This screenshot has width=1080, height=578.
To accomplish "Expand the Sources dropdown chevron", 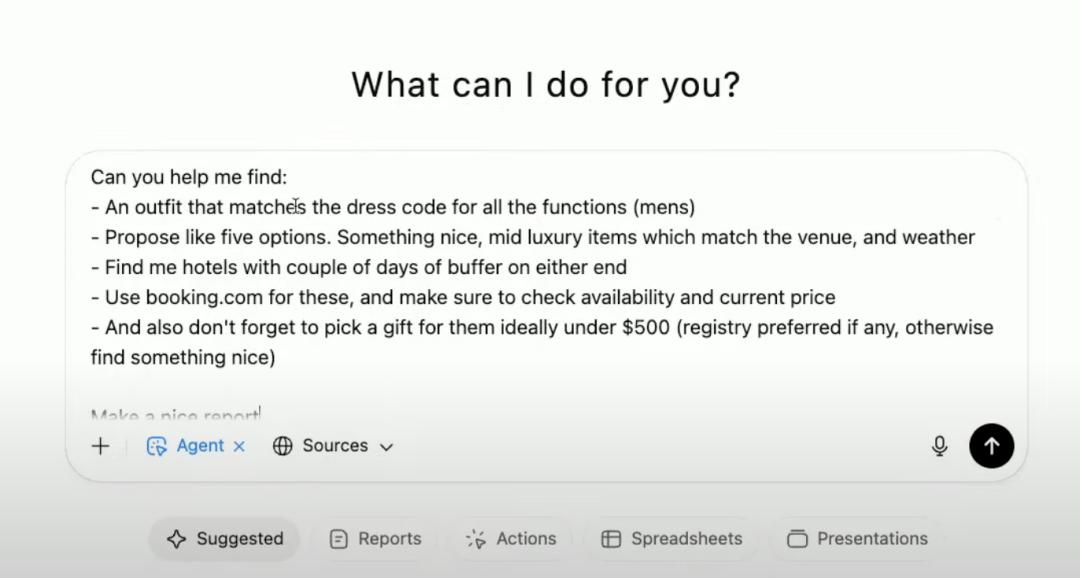I will [x=387, y=447].
